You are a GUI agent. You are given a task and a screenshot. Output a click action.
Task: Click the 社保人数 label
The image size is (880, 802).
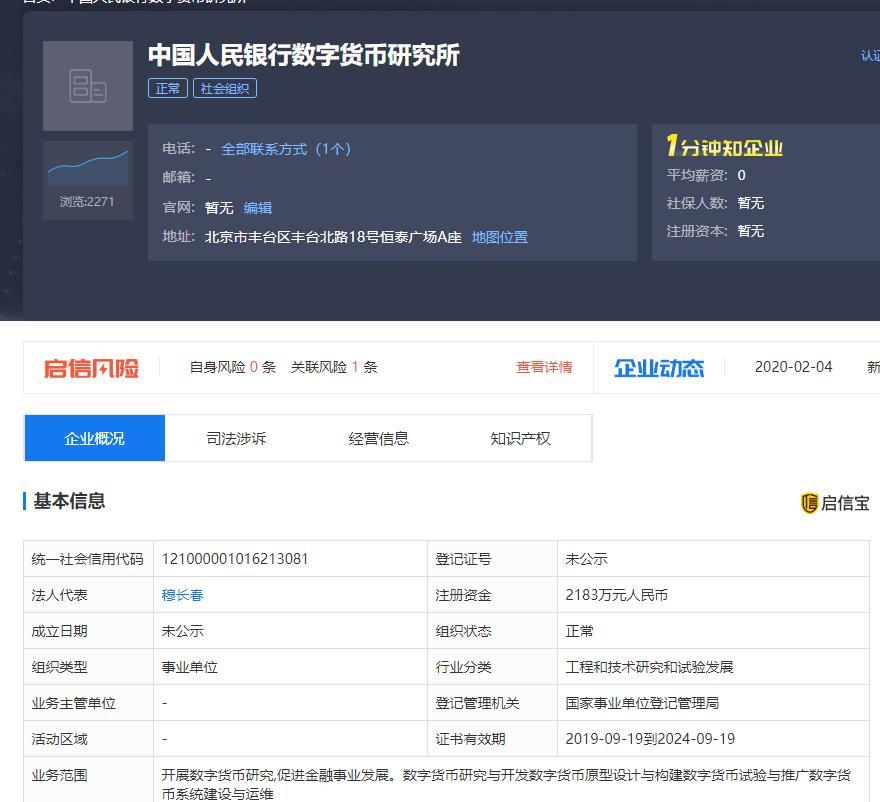click(x=697, y=203)
